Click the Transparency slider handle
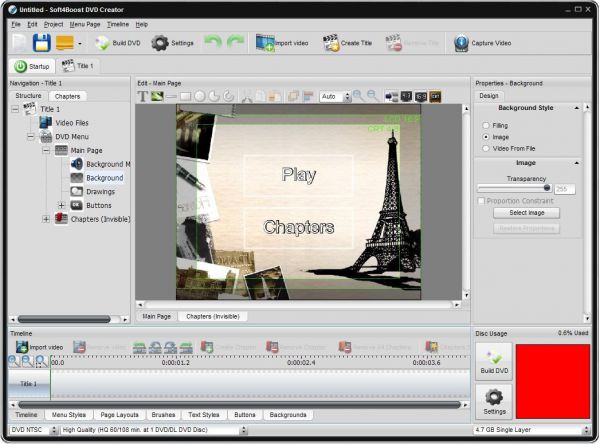Screen dimensions: 600x444 coord(547,187)
